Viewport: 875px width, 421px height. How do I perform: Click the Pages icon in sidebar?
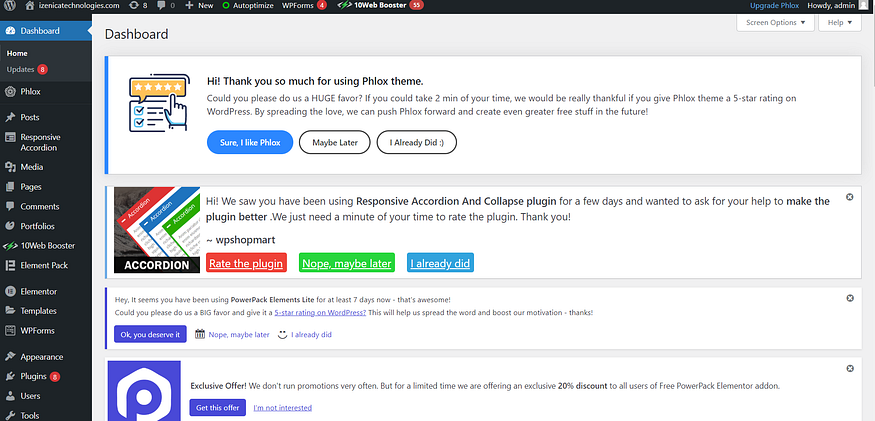tap(10, 187)
